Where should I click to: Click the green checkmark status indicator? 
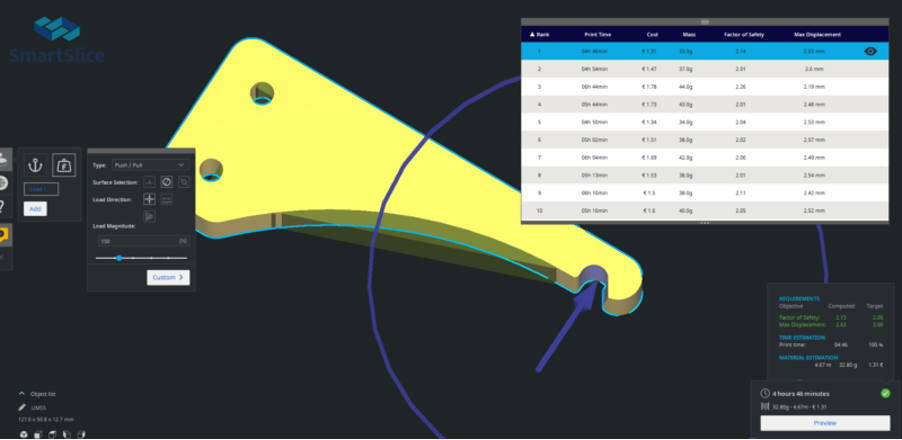tap(885, 393)
